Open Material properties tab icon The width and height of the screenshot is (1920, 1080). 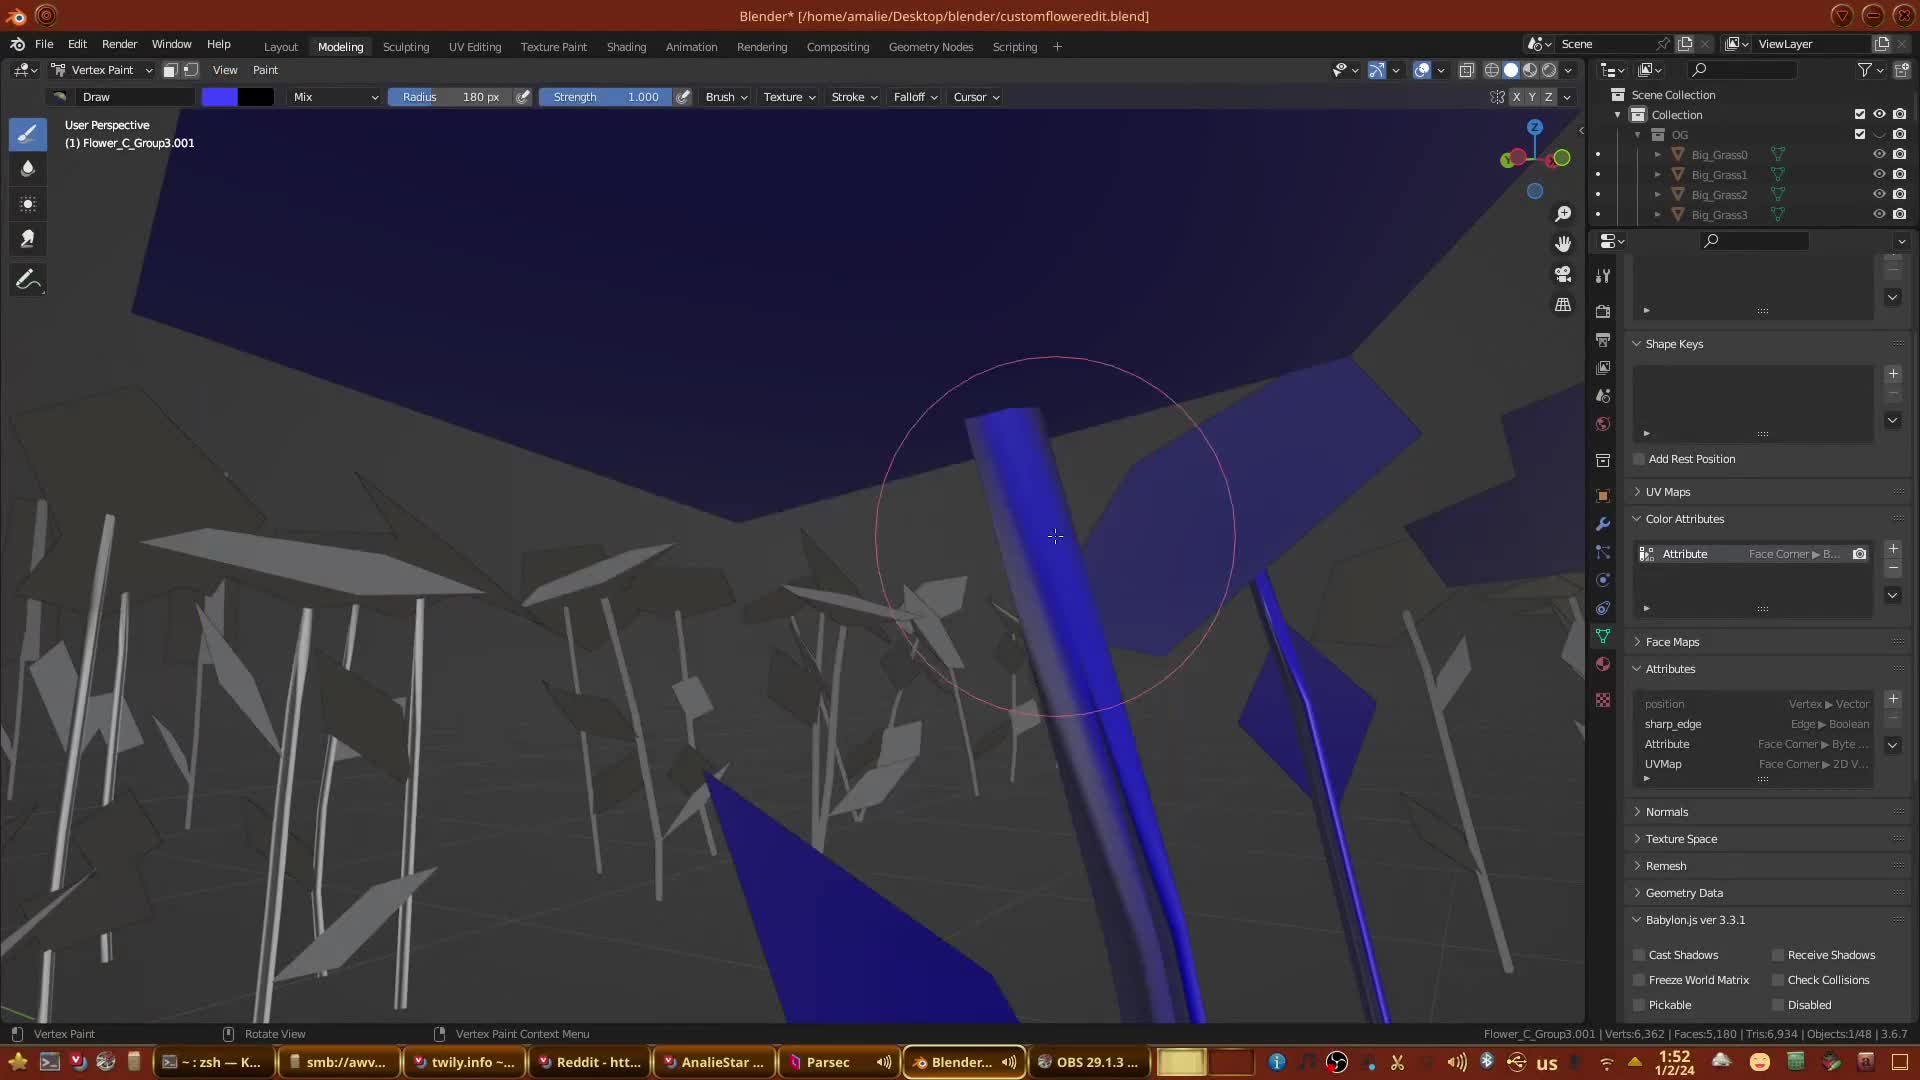[1603, 664]
